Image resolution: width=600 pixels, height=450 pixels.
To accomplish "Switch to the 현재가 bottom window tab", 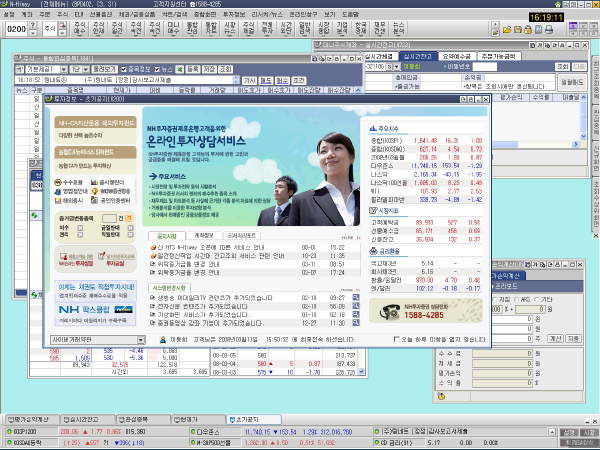I will click(199, 419).
